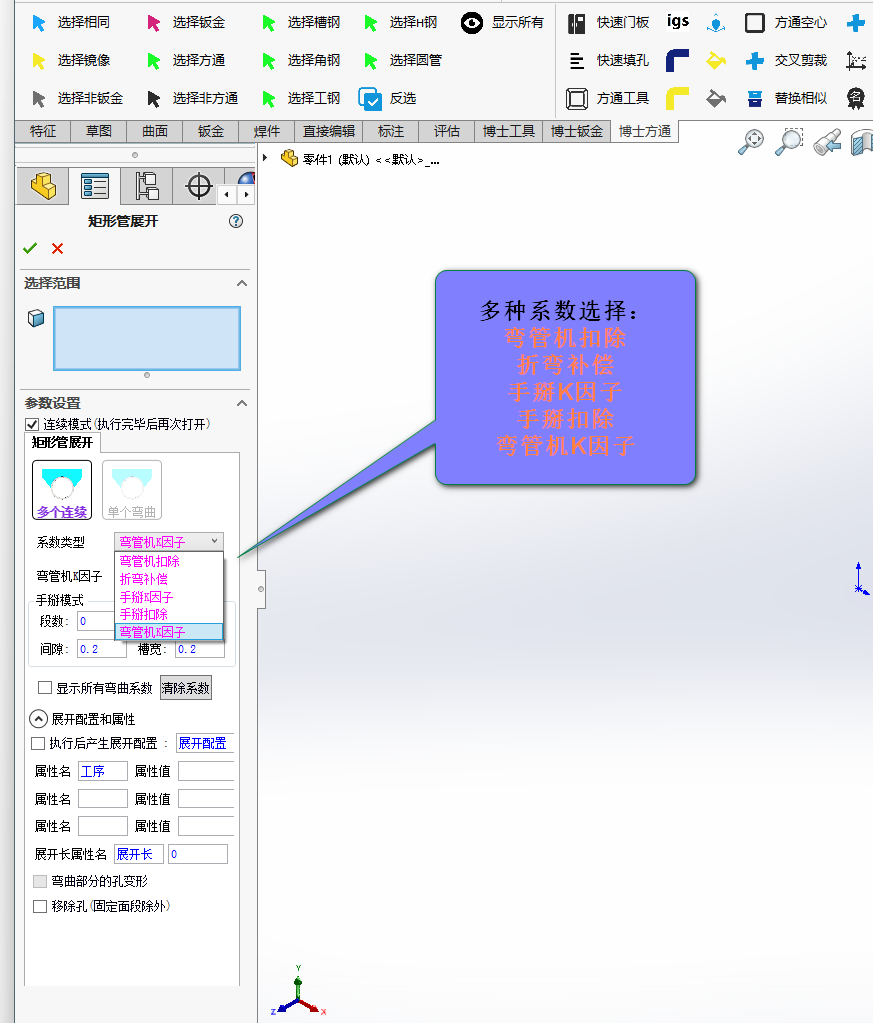Toggle the 连续模式 checkbox
The image size is (873, 1023).
[32, 425]
